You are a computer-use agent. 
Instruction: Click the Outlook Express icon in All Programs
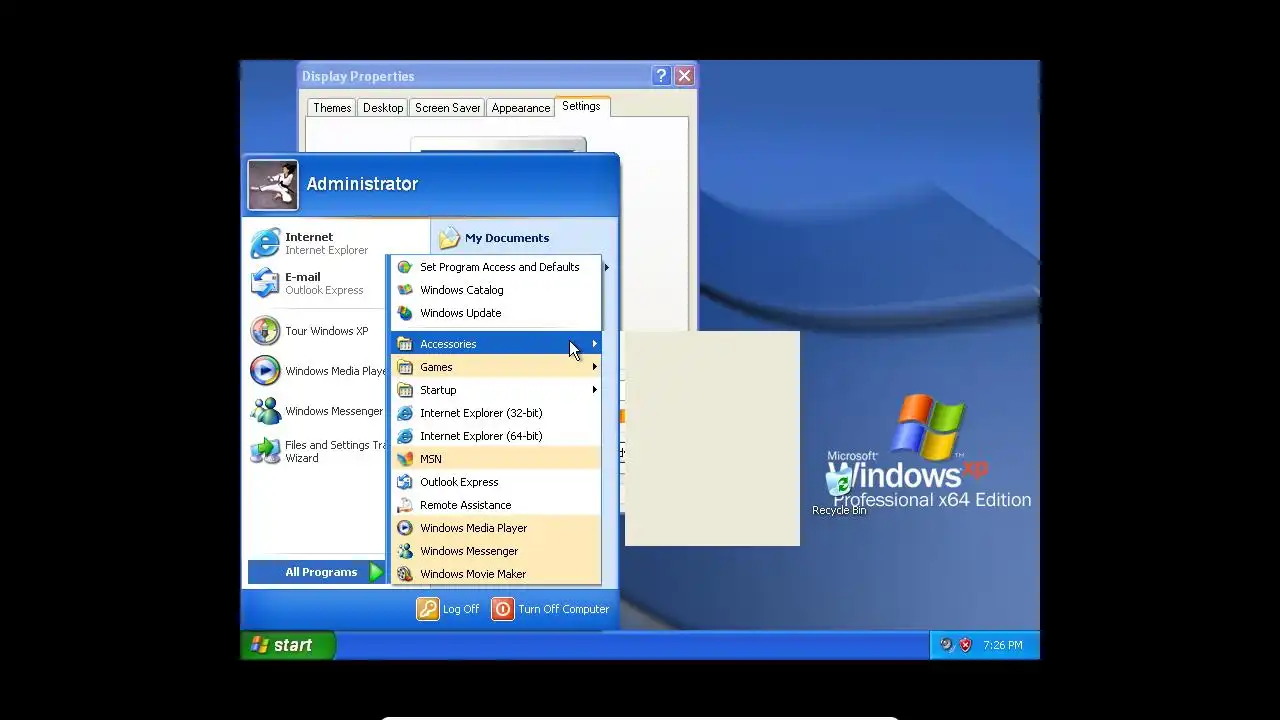[x=405, y=482]
